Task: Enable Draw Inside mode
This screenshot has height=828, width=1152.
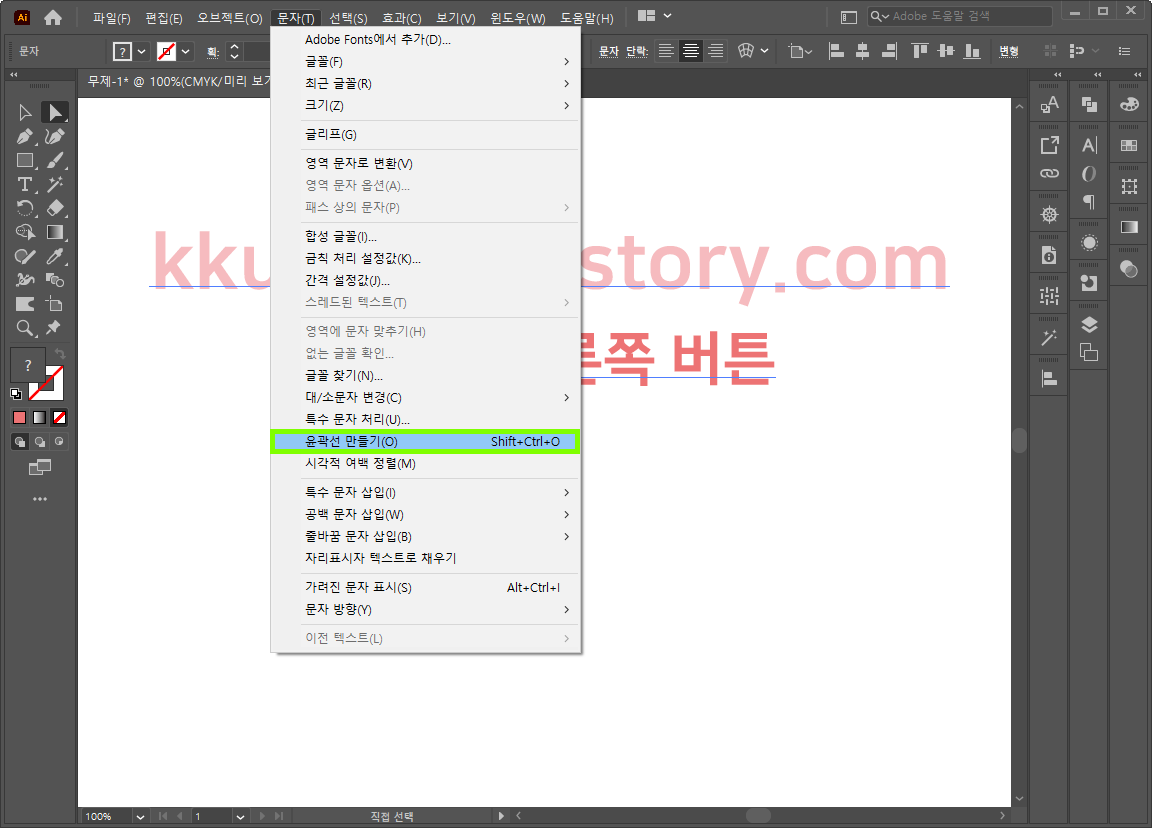Action: (x=60, y=442)
